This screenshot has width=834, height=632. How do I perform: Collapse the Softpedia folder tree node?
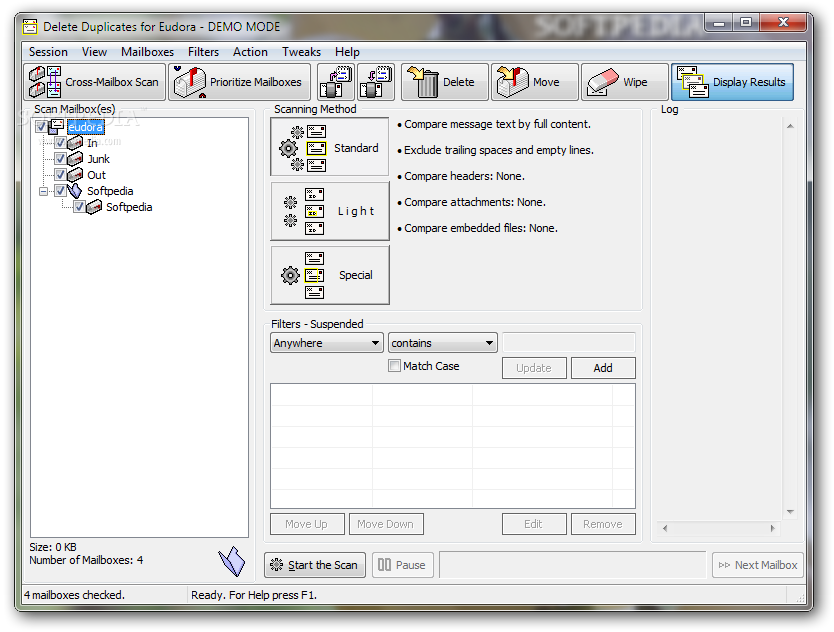[44, 191]
